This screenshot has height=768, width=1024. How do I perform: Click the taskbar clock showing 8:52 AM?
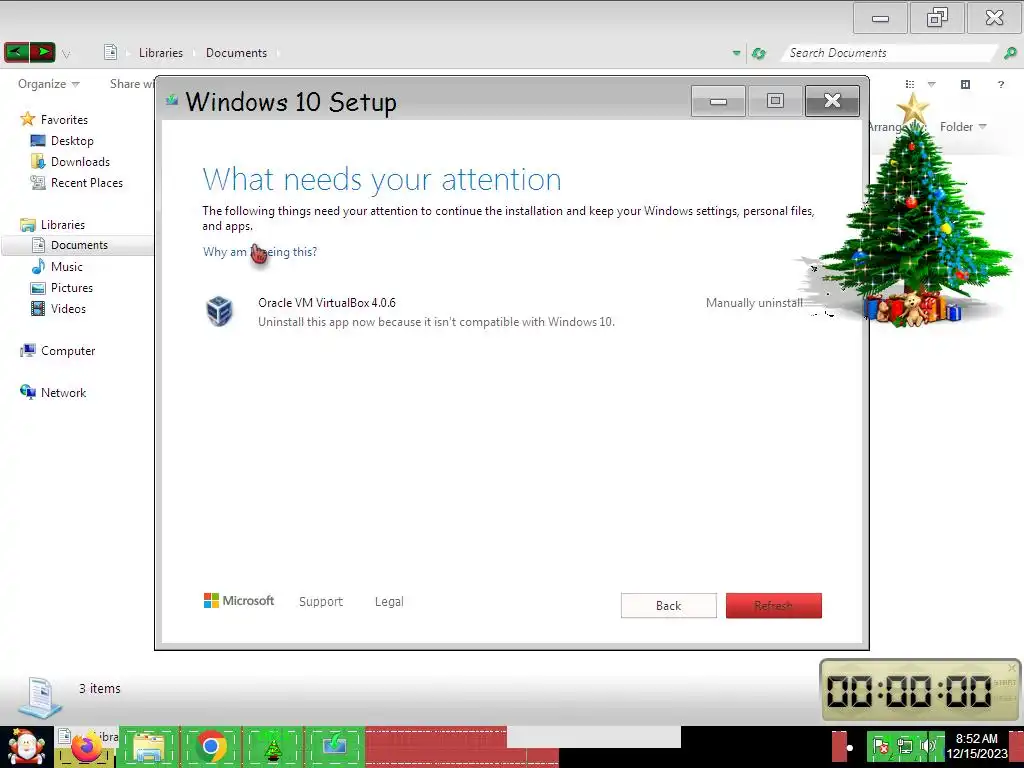pos(977,746)
